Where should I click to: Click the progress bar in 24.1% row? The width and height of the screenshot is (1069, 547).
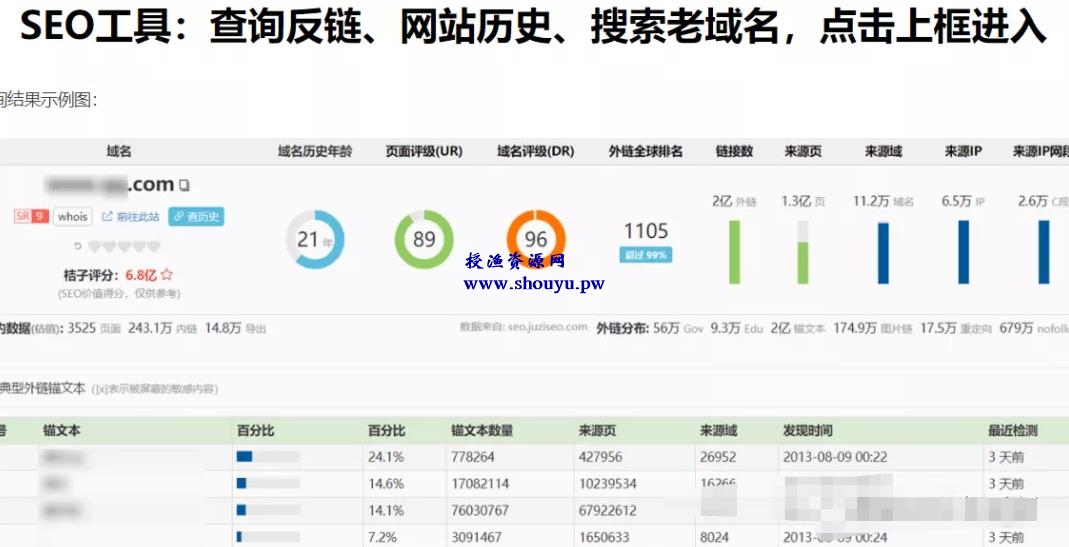coord(268,456)
